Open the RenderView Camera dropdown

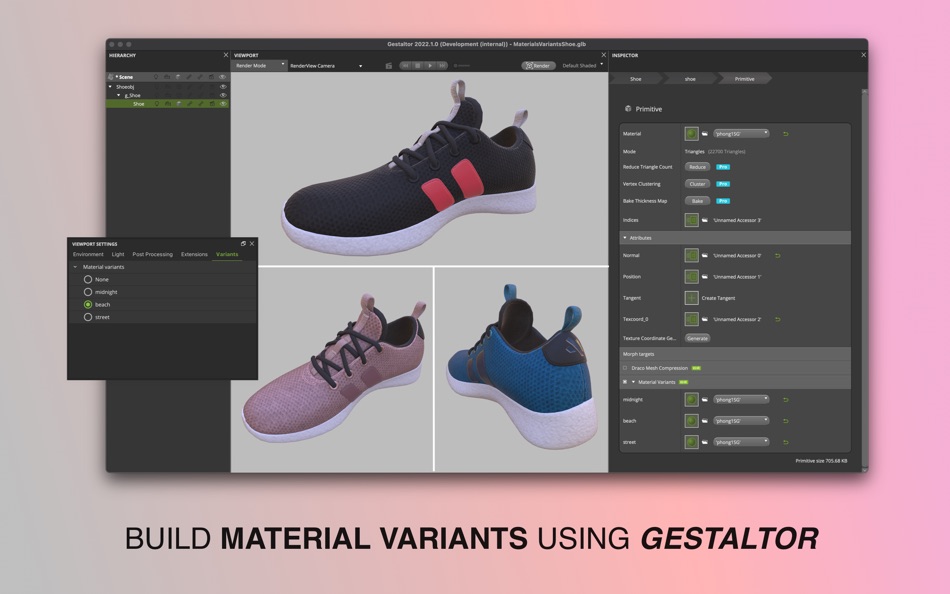pos(326,65)
